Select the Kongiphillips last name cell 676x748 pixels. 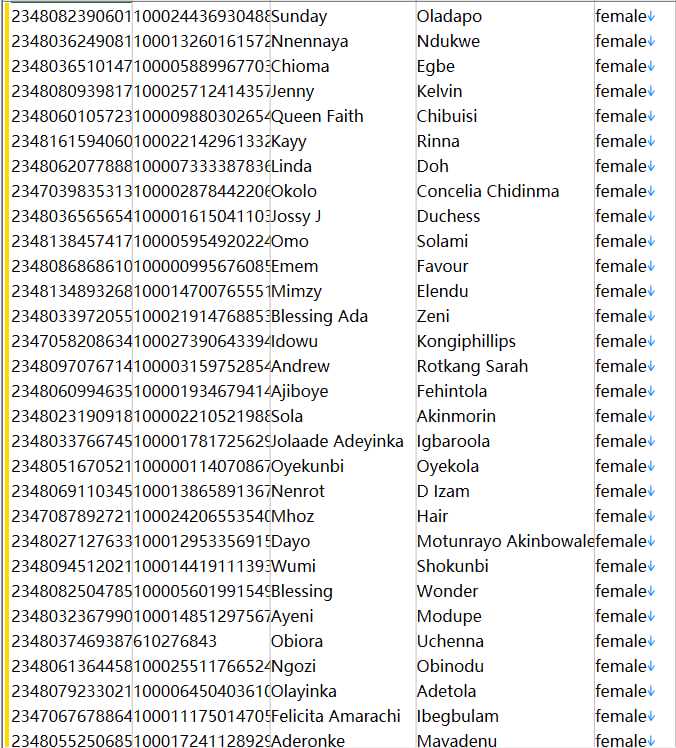[x=505, y=342]
